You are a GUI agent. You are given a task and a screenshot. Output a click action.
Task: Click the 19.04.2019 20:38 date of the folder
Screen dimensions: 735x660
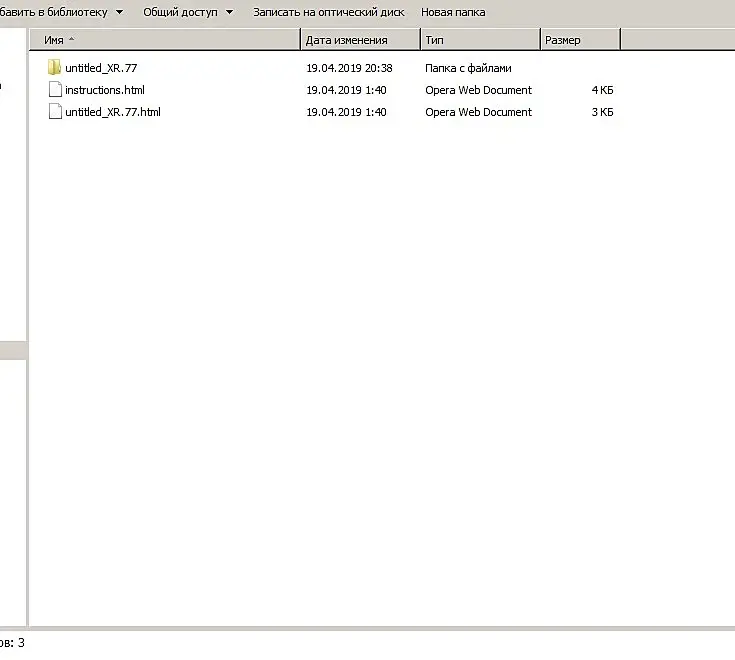(x=349, y=68)
